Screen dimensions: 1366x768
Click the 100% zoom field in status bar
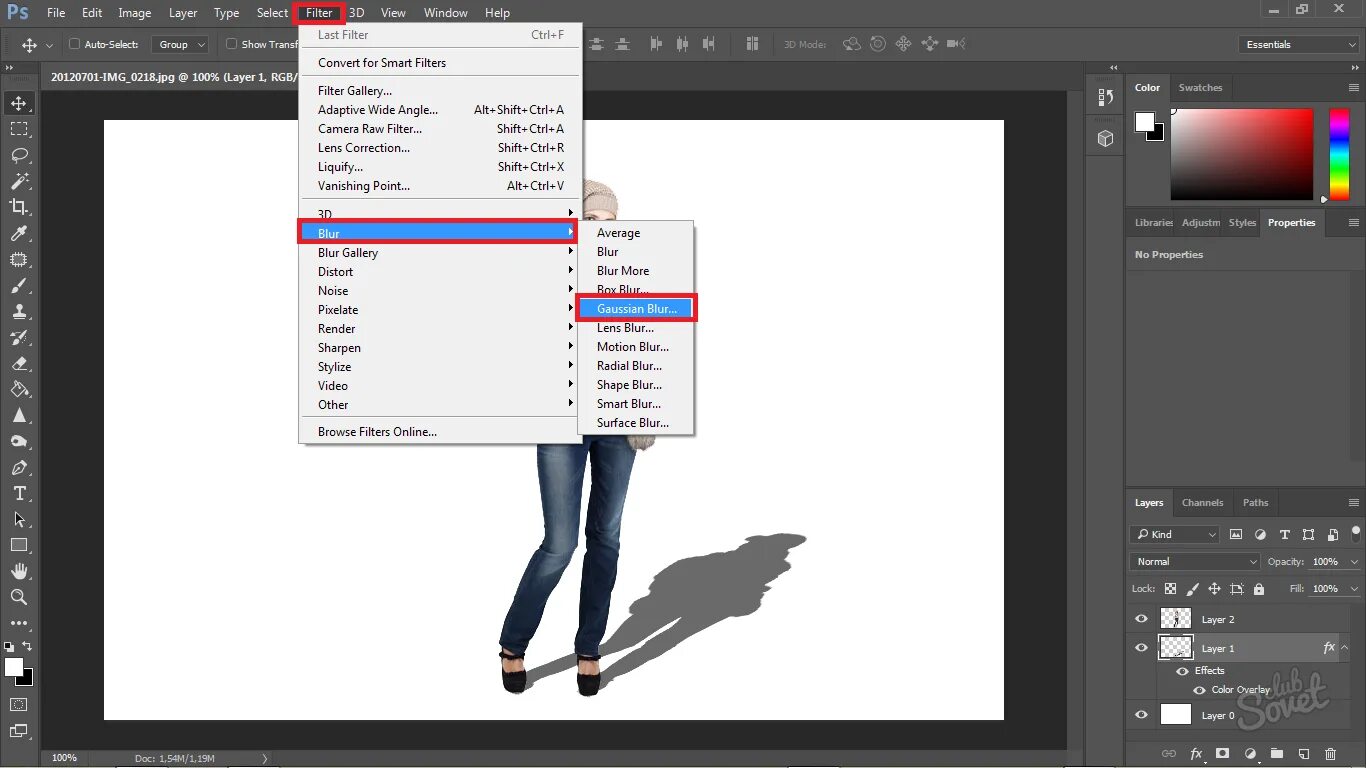65,758
